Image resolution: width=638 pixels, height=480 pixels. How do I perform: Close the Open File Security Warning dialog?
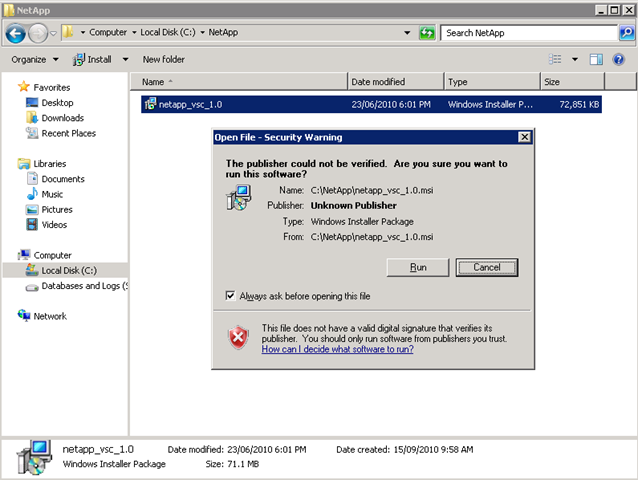524,137
